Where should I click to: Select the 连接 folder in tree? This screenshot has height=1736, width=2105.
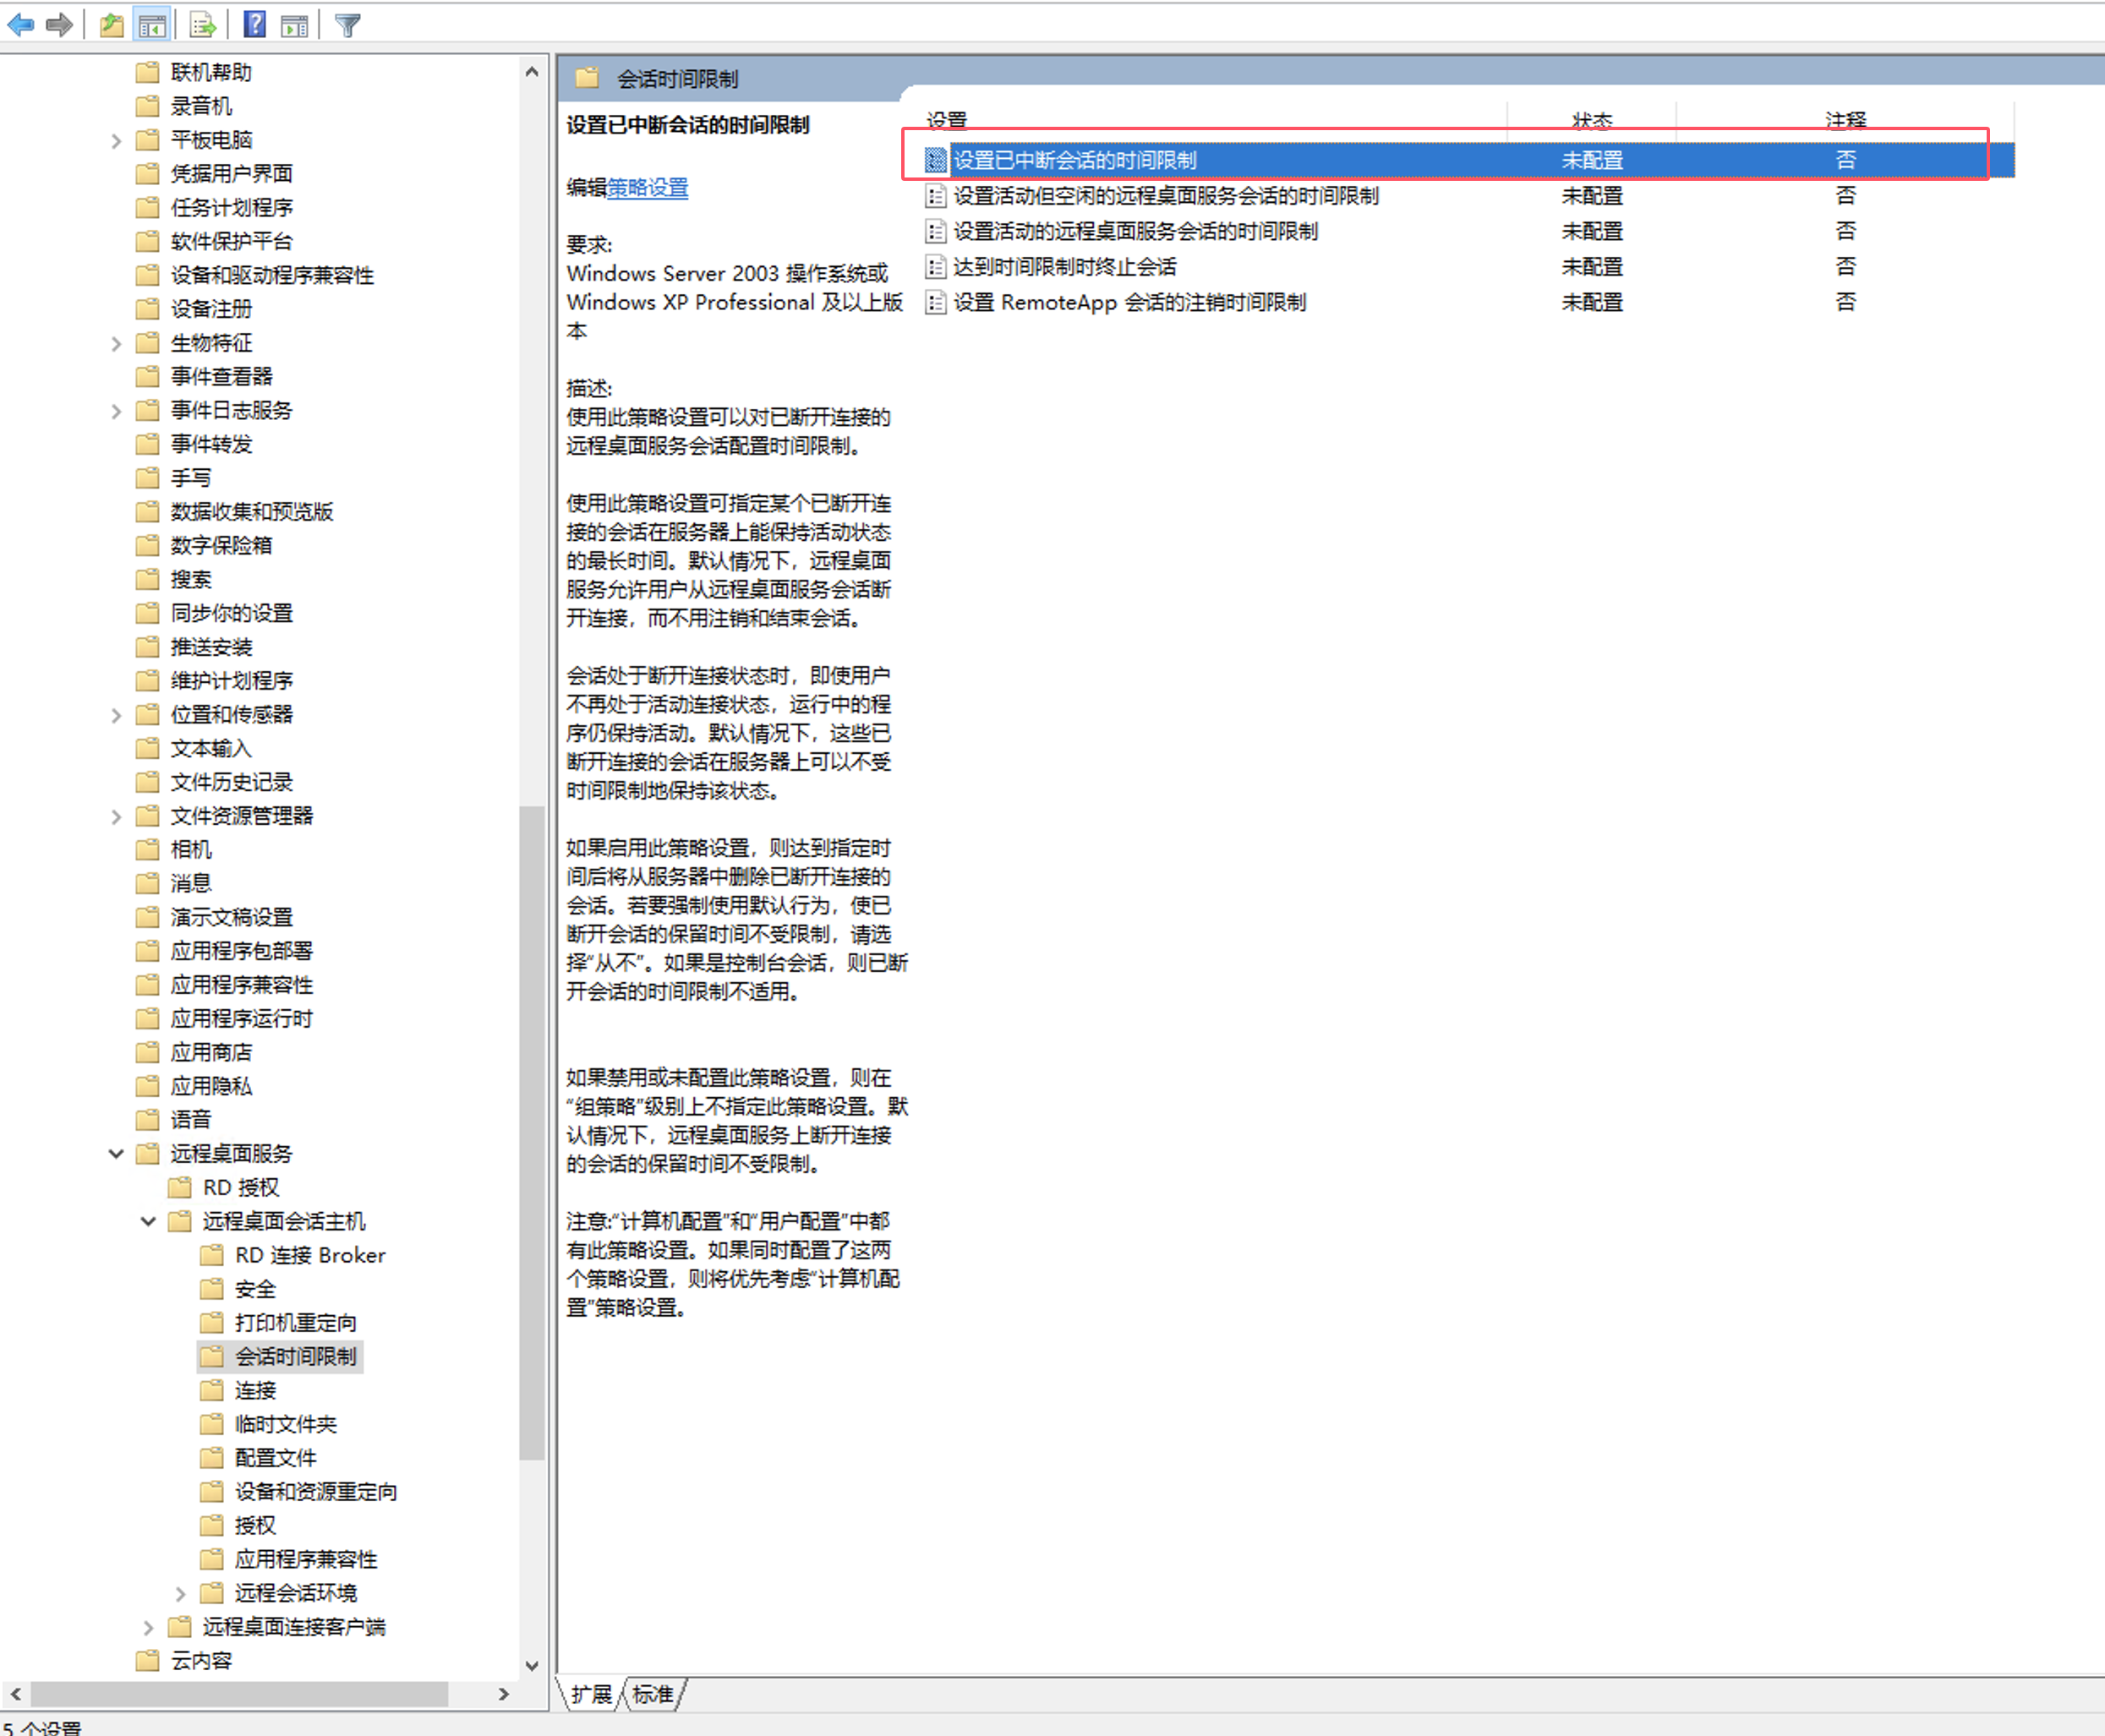(x=255, y=1390)
